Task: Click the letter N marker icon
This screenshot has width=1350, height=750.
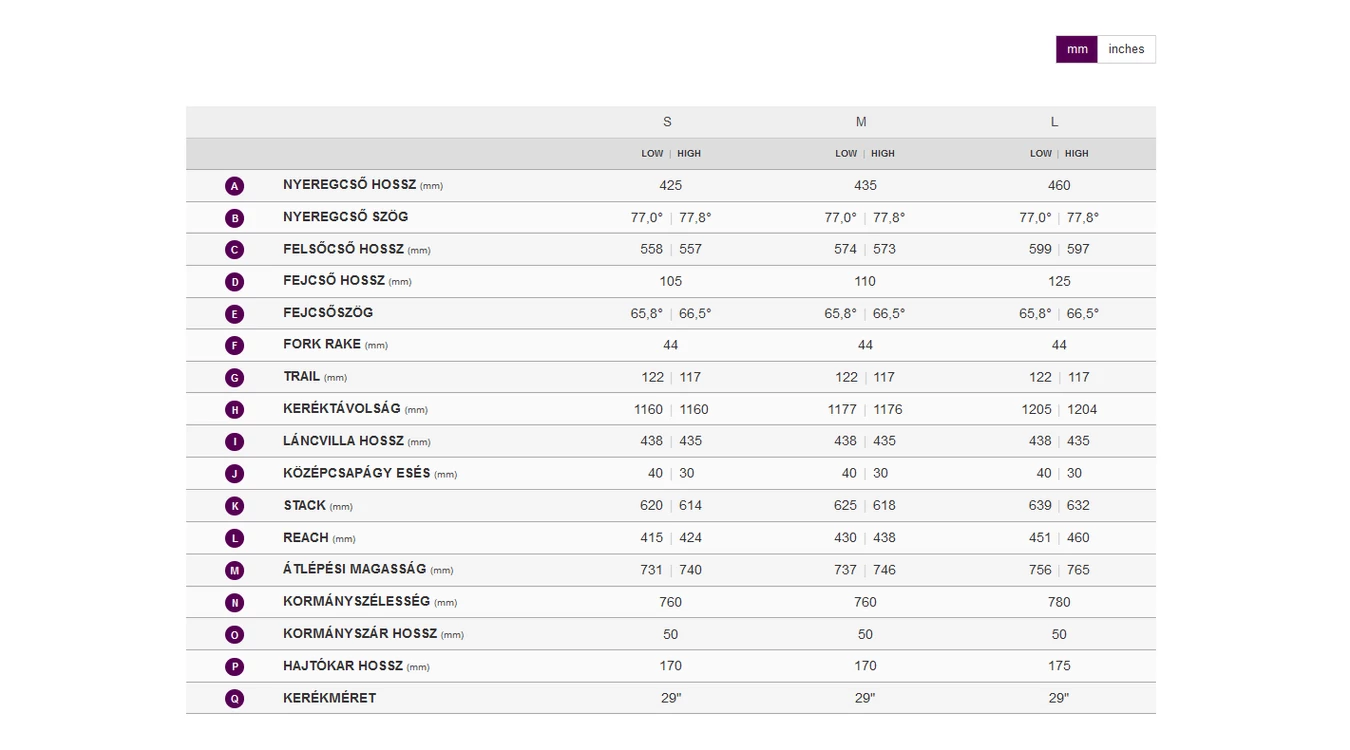Action: click(x=234, y=603)
